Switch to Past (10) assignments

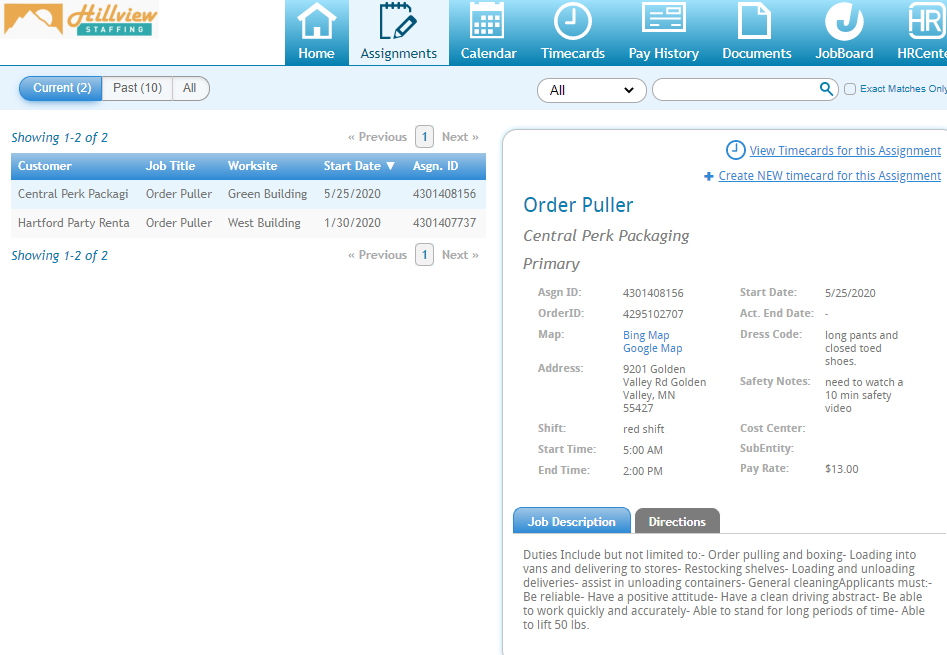click(137, 88)
